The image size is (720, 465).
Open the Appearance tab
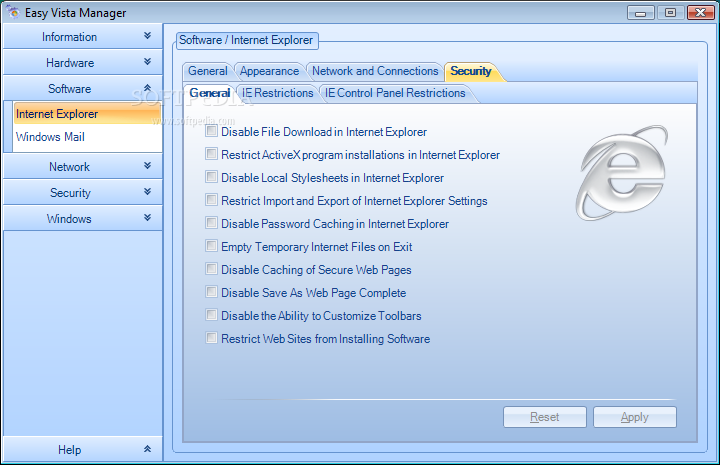point(270,71)
